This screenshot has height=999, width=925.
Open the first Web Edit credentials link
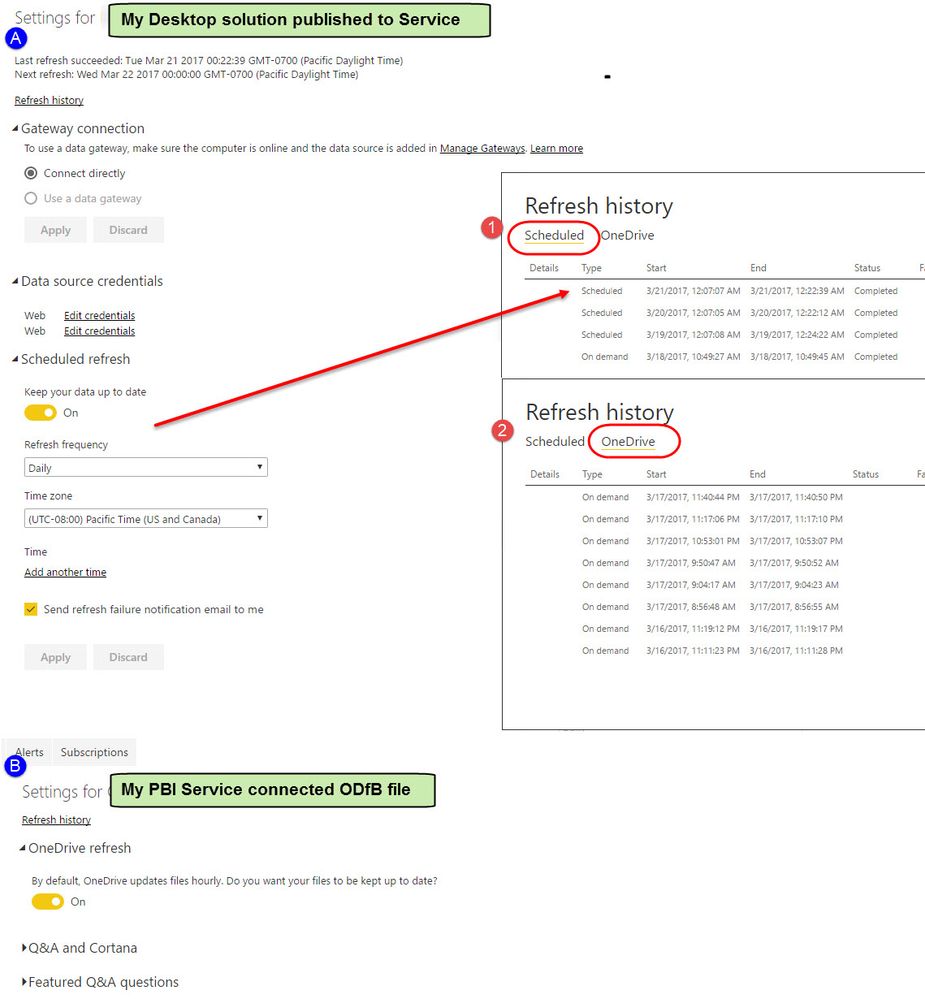coord(99,315)
